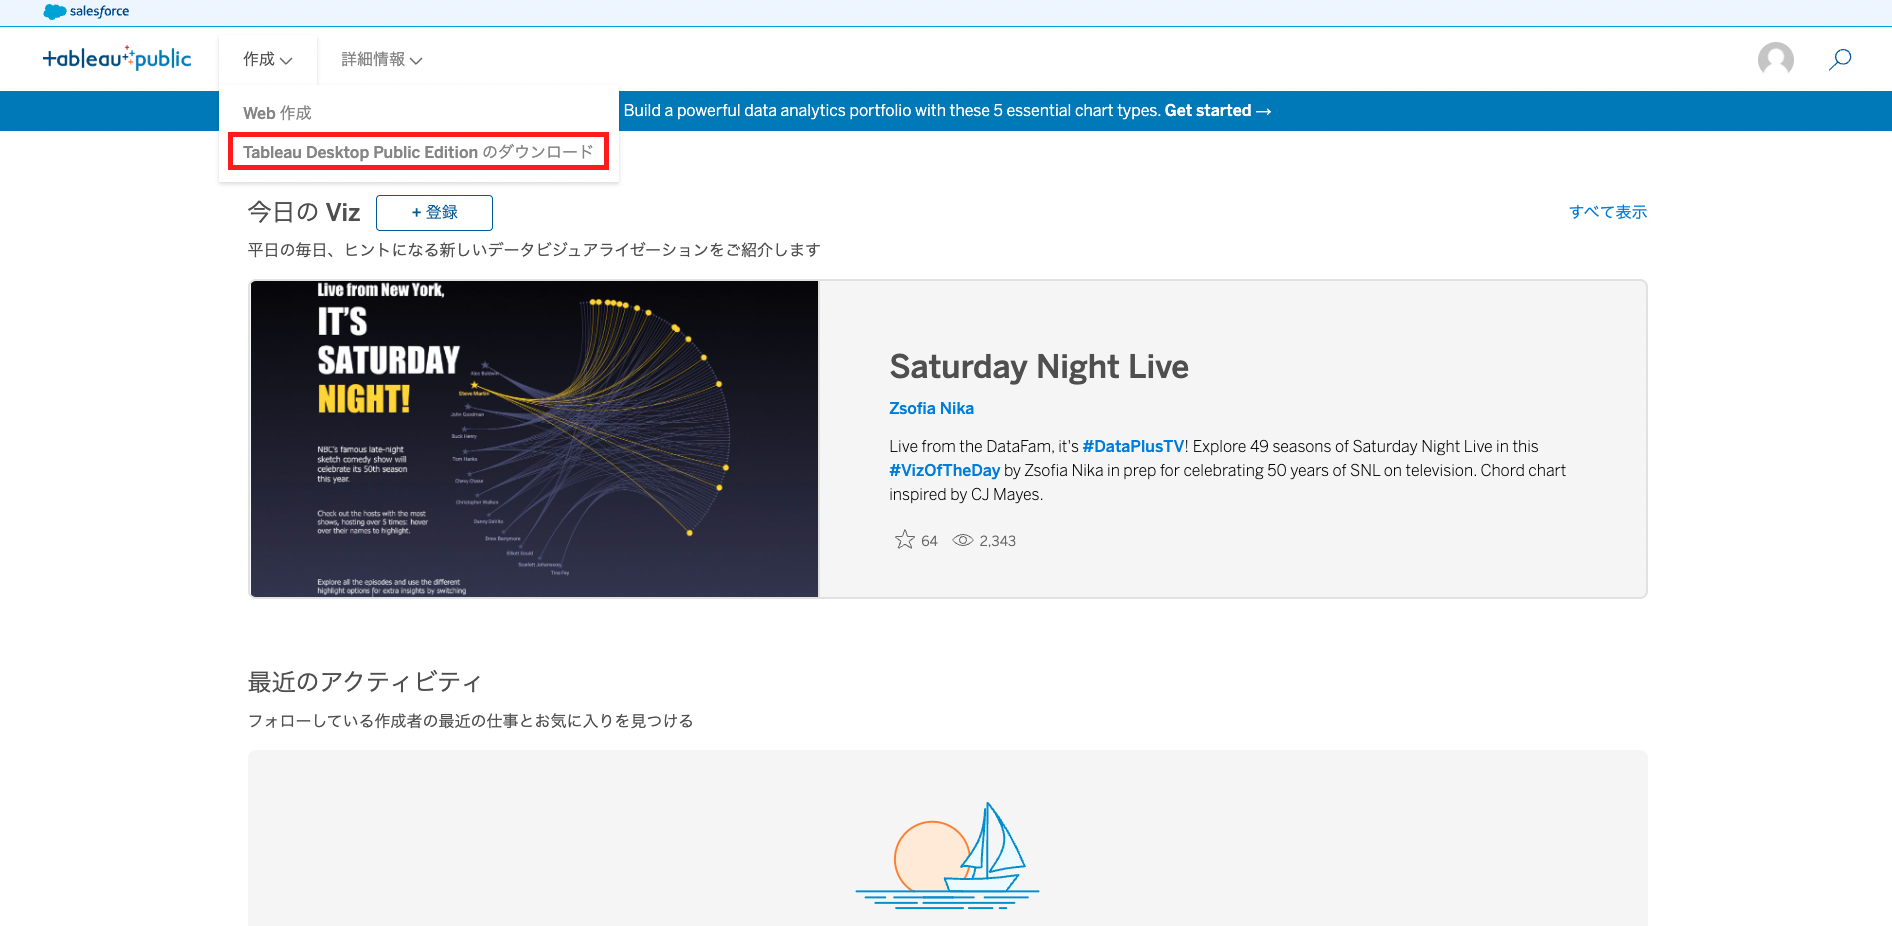Favorite the viz using the star icon
This screenshot has width=1892, height=926.
coord(904,540)
